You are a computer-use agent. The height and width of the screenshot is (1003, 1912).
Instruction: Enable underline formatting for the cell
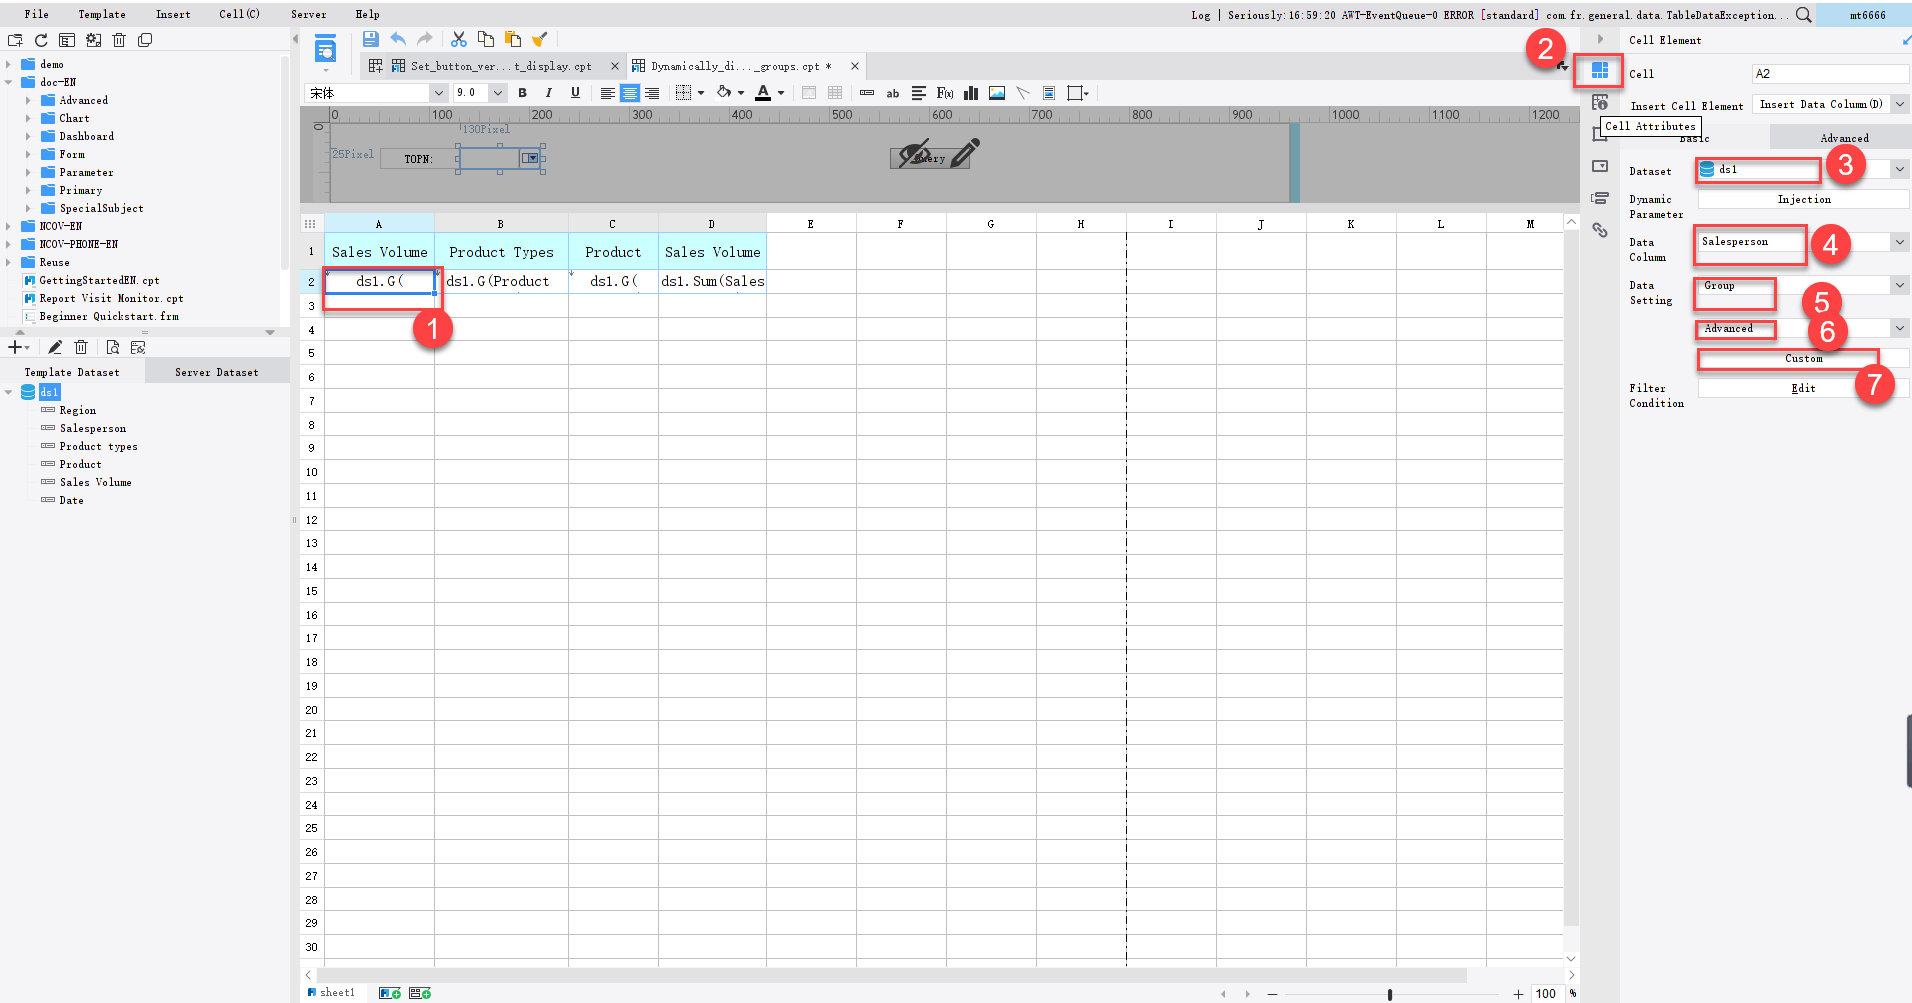tap(575, 92)
